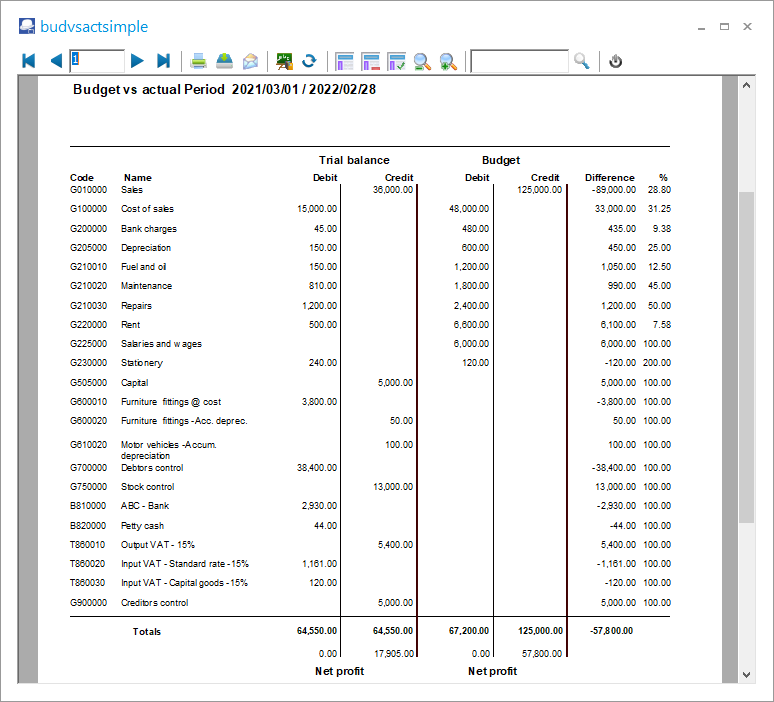Click the page number input field

(x=97, y=61)
